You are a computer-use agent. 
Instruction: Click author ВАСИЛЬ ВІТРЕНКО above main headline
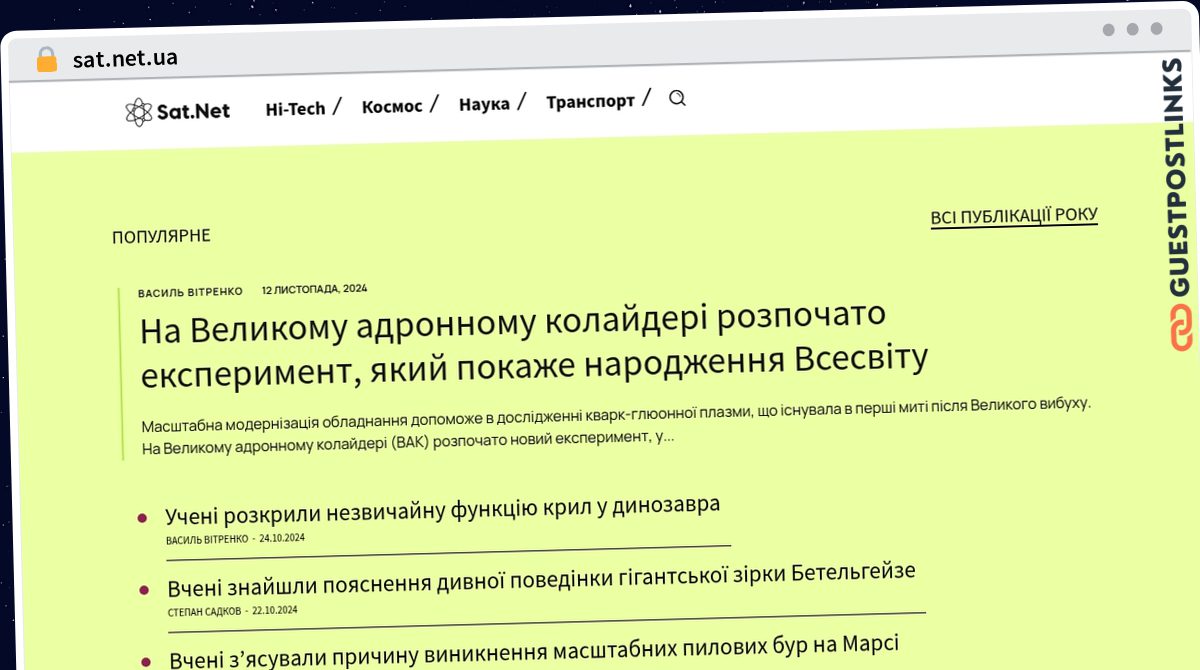[x=190, y=291]
